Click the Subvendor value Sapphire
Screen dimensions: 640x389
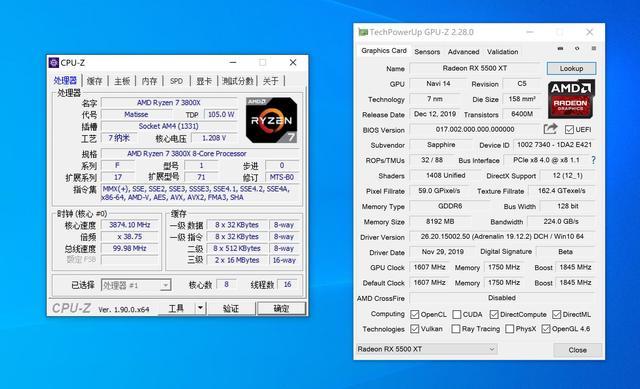click(x=441, y=145)
